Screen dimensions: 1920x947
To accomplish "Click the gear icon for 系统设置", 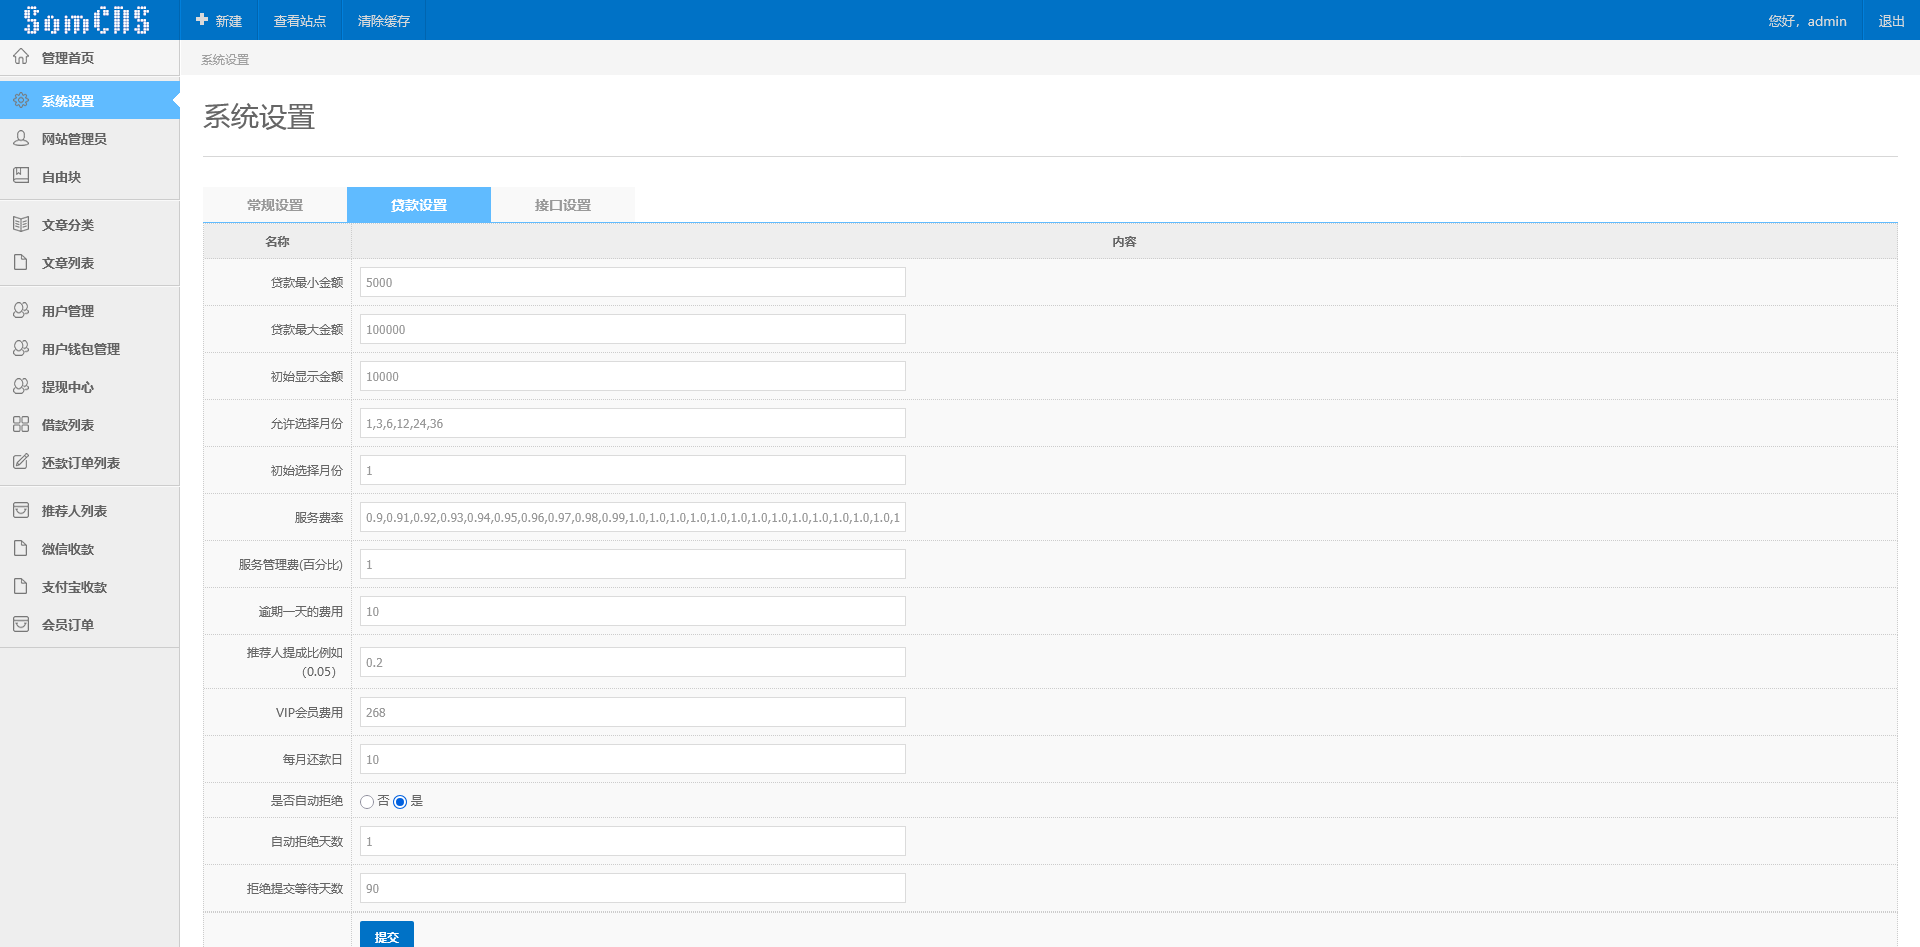I will point(21,100).
